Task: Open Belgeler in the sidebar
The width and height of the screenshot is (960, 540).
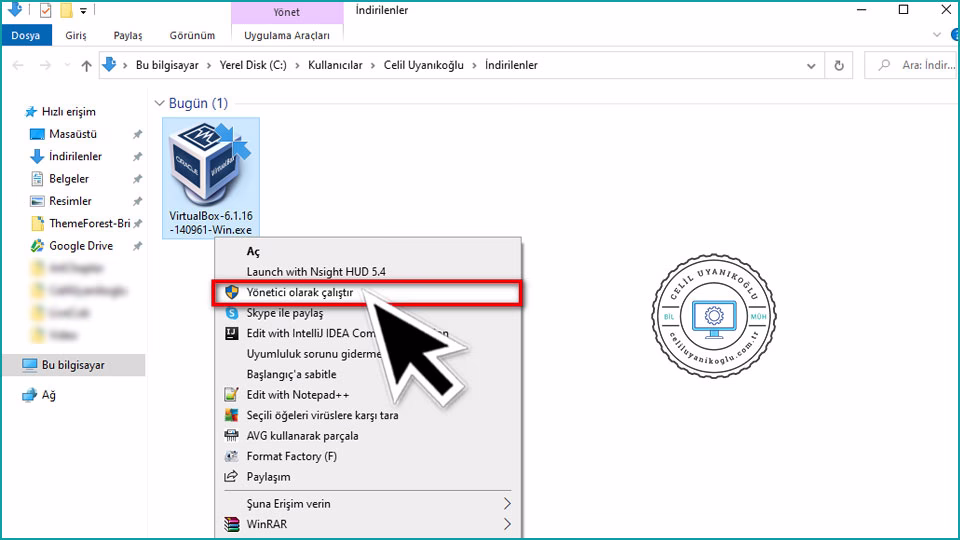Action: [x=69, y=179]
